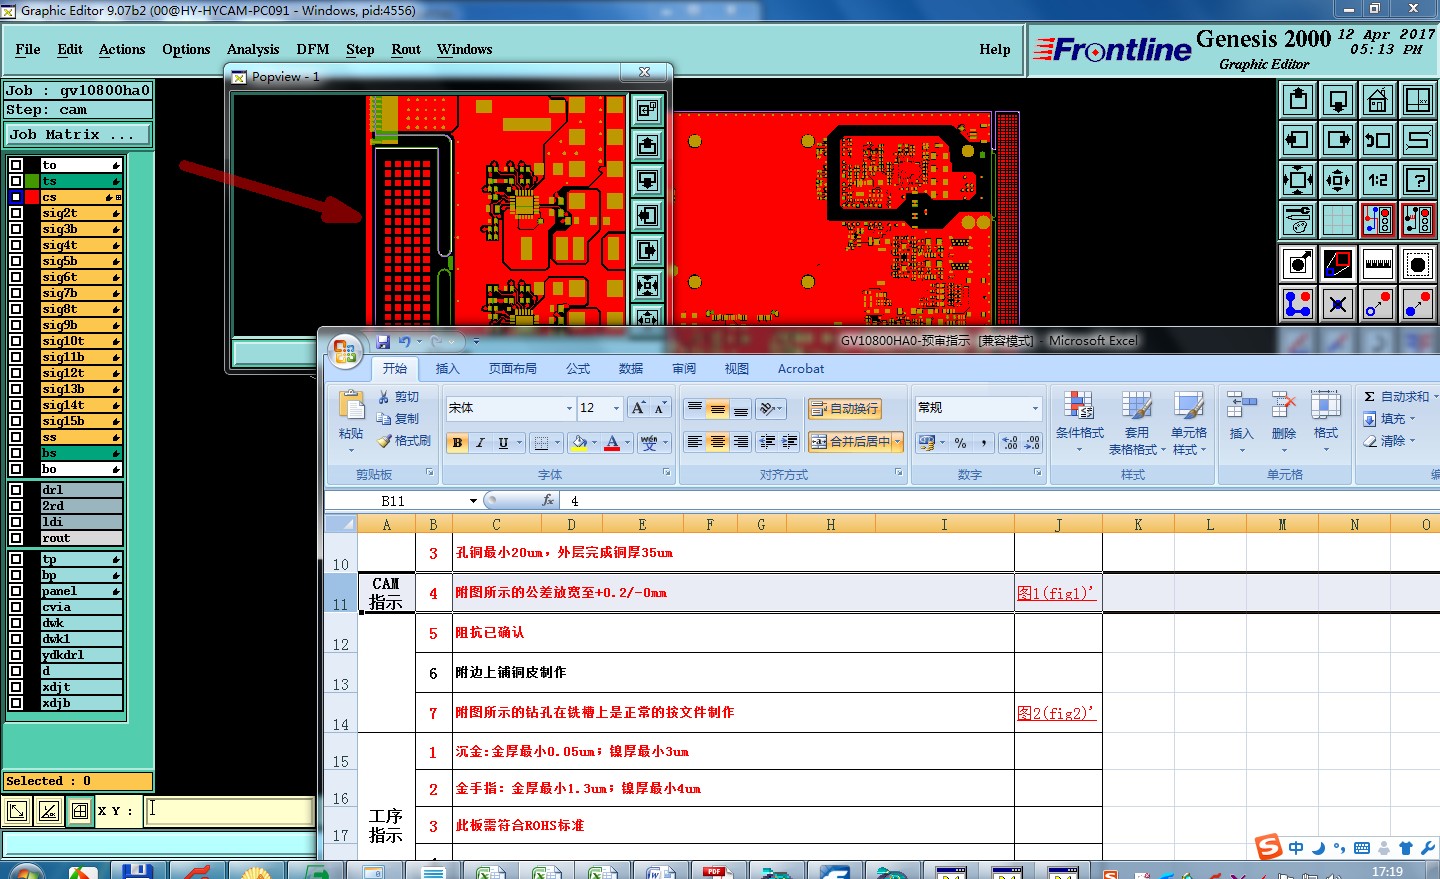The image size is (1440, 879).
Task: Follow the 图1(fig1) hyperlink cell
Action: click(1056, 593)
